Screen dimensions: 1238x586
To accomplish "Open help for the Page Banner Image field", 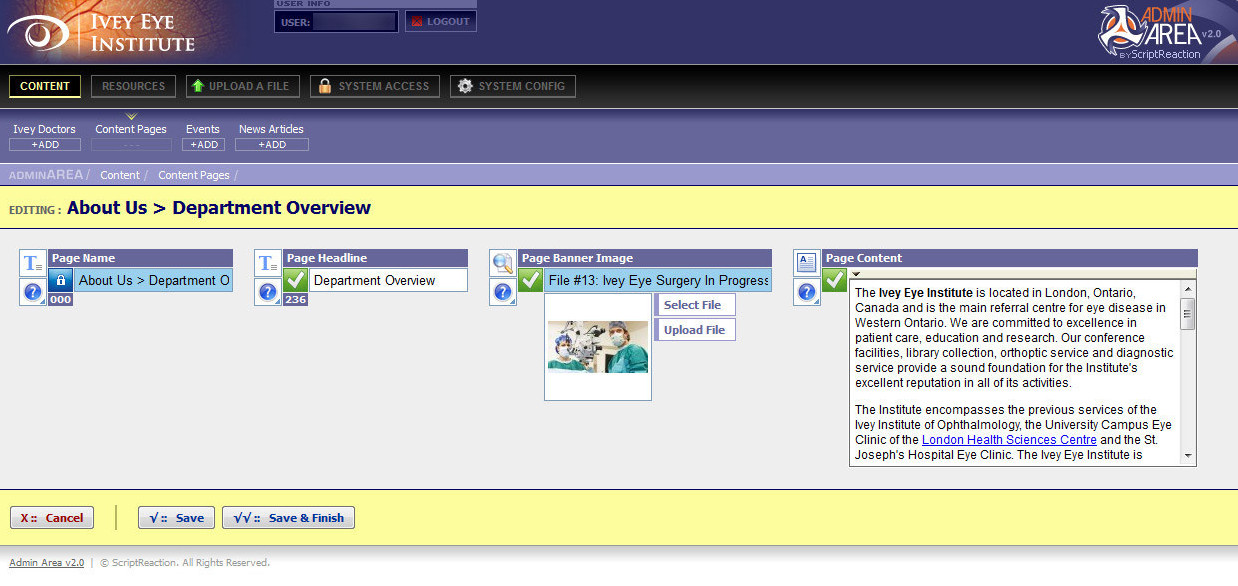I will [x=503, y=292].
